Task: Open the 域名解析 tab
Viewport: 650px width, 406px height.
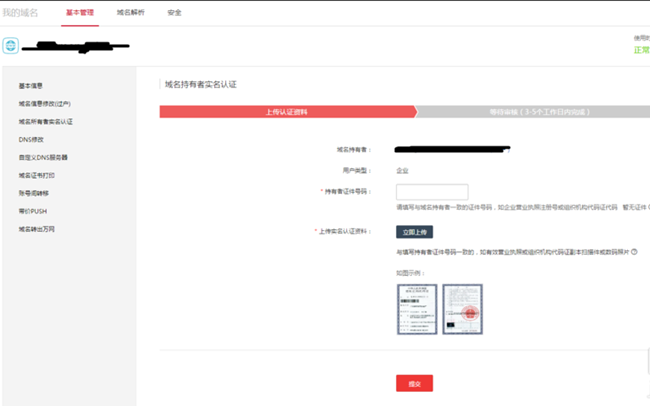Action: click(131, 13)
